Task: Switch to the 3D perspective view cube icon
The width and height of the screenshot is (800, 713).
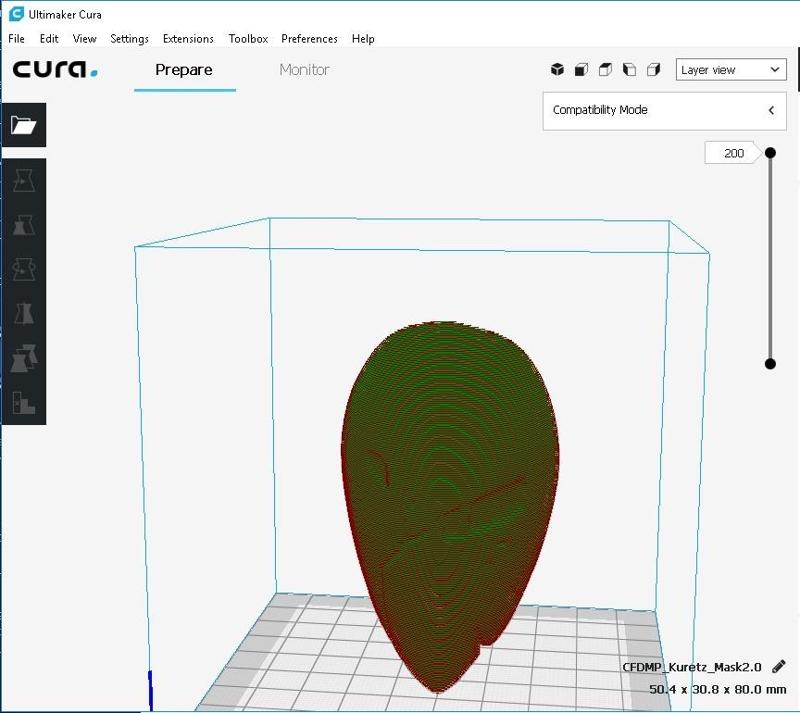Action: coord(558,70)
